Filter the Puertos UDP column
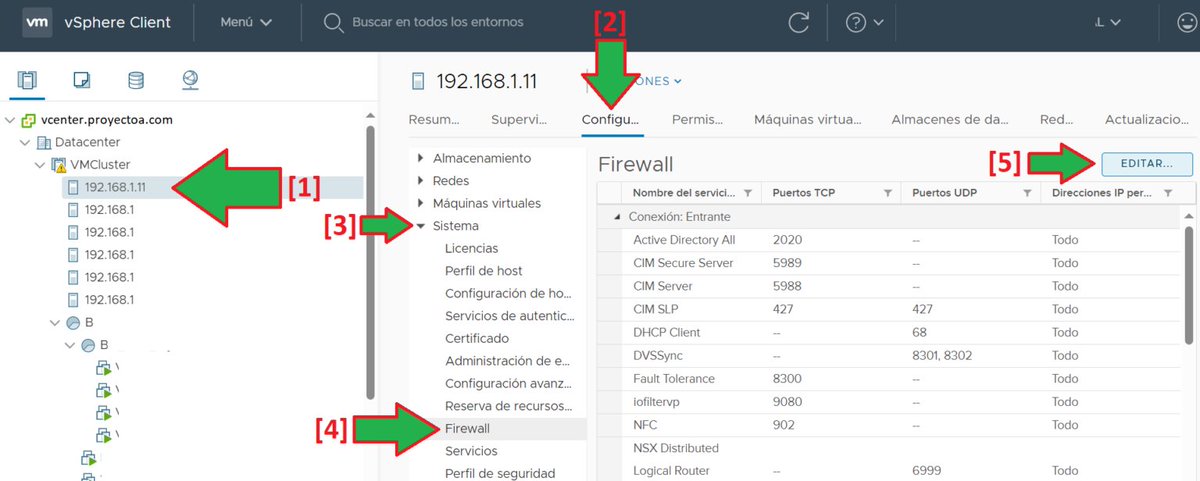 1027,193
